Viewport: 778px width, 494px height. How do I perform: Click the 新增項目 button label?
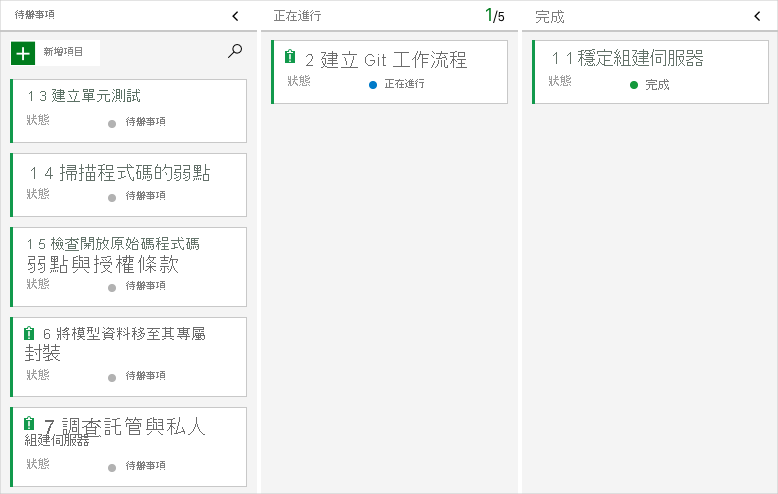63,52
